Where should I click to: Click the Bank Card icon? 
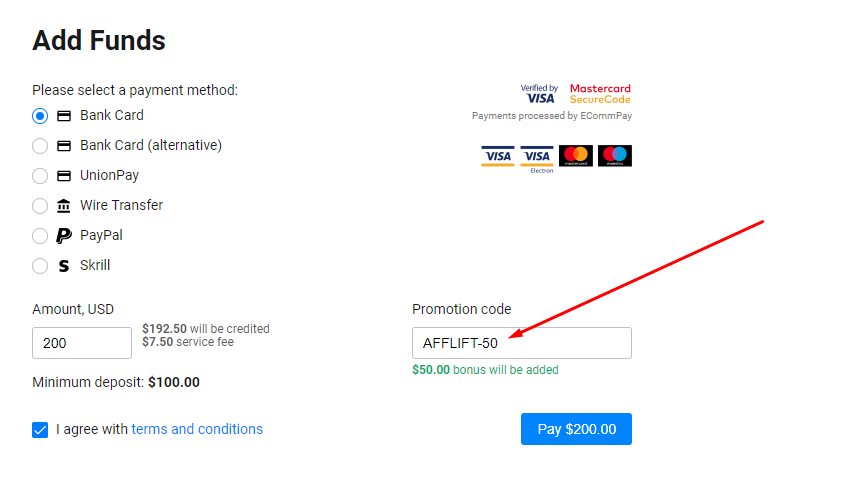pos(64,116)
